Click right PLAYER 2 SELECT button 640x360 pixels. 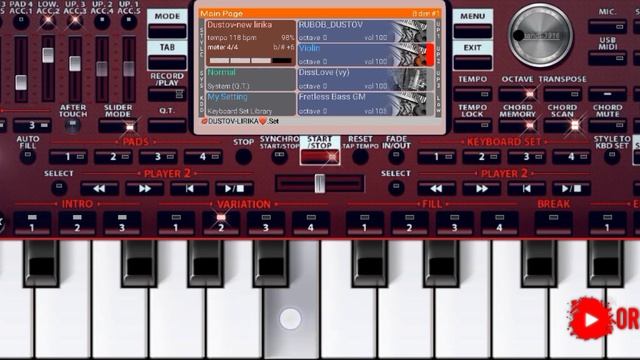pos(396,188)
